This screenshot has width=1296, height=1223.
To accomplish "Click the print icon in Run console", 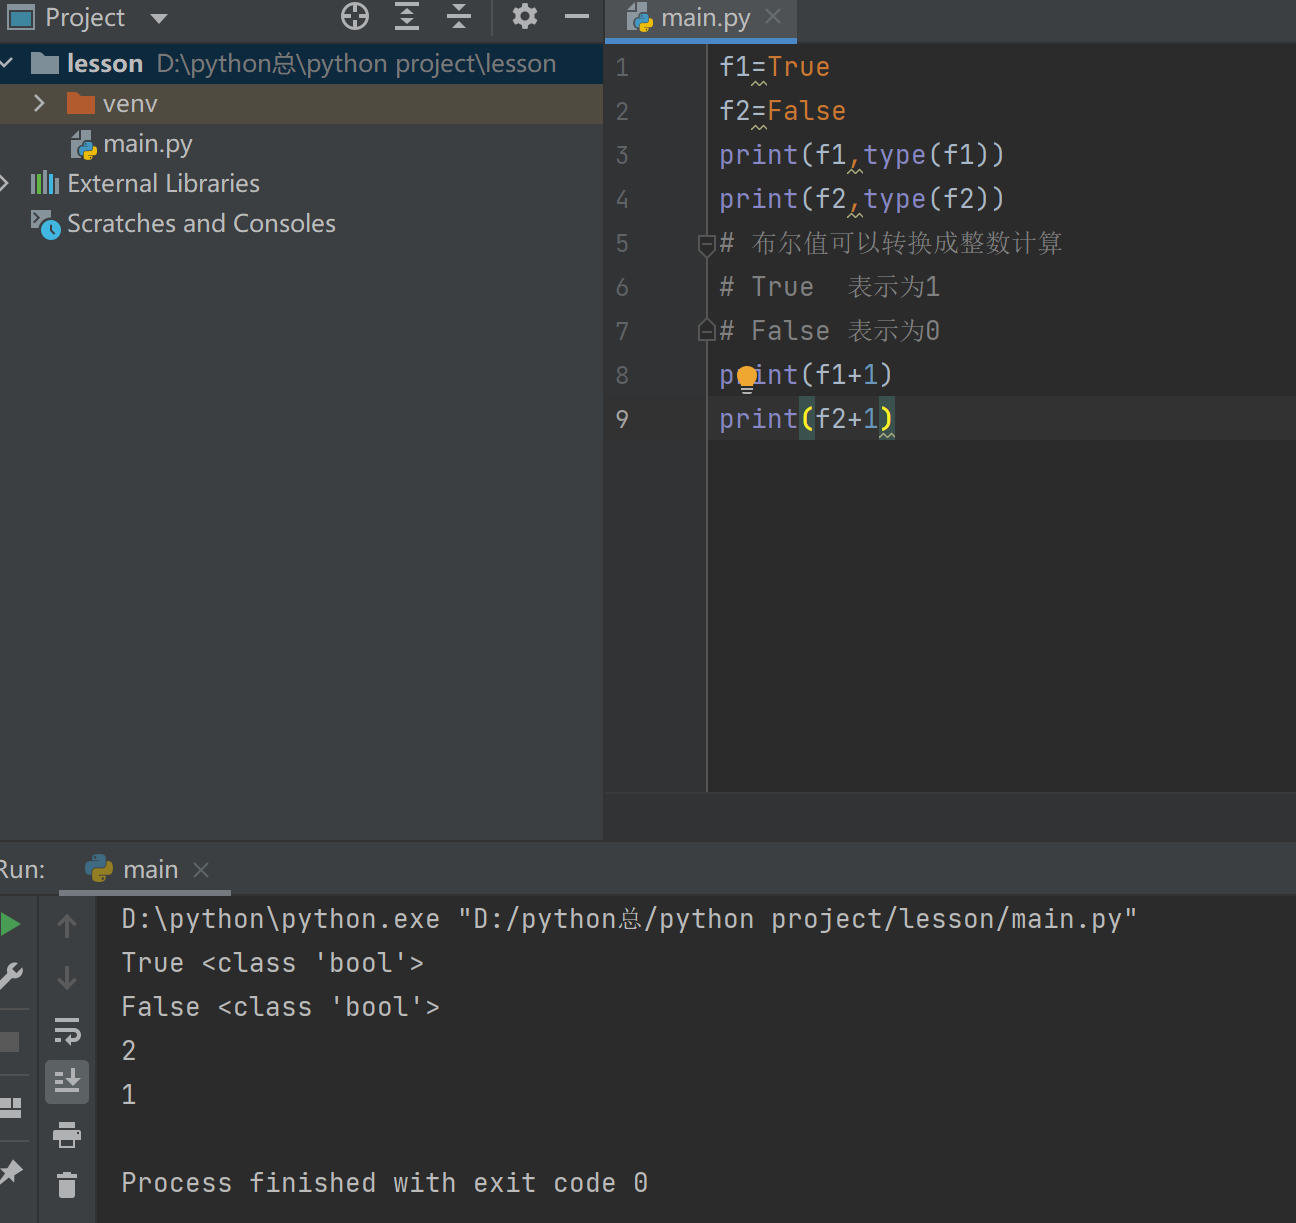I will [67, 1134].
